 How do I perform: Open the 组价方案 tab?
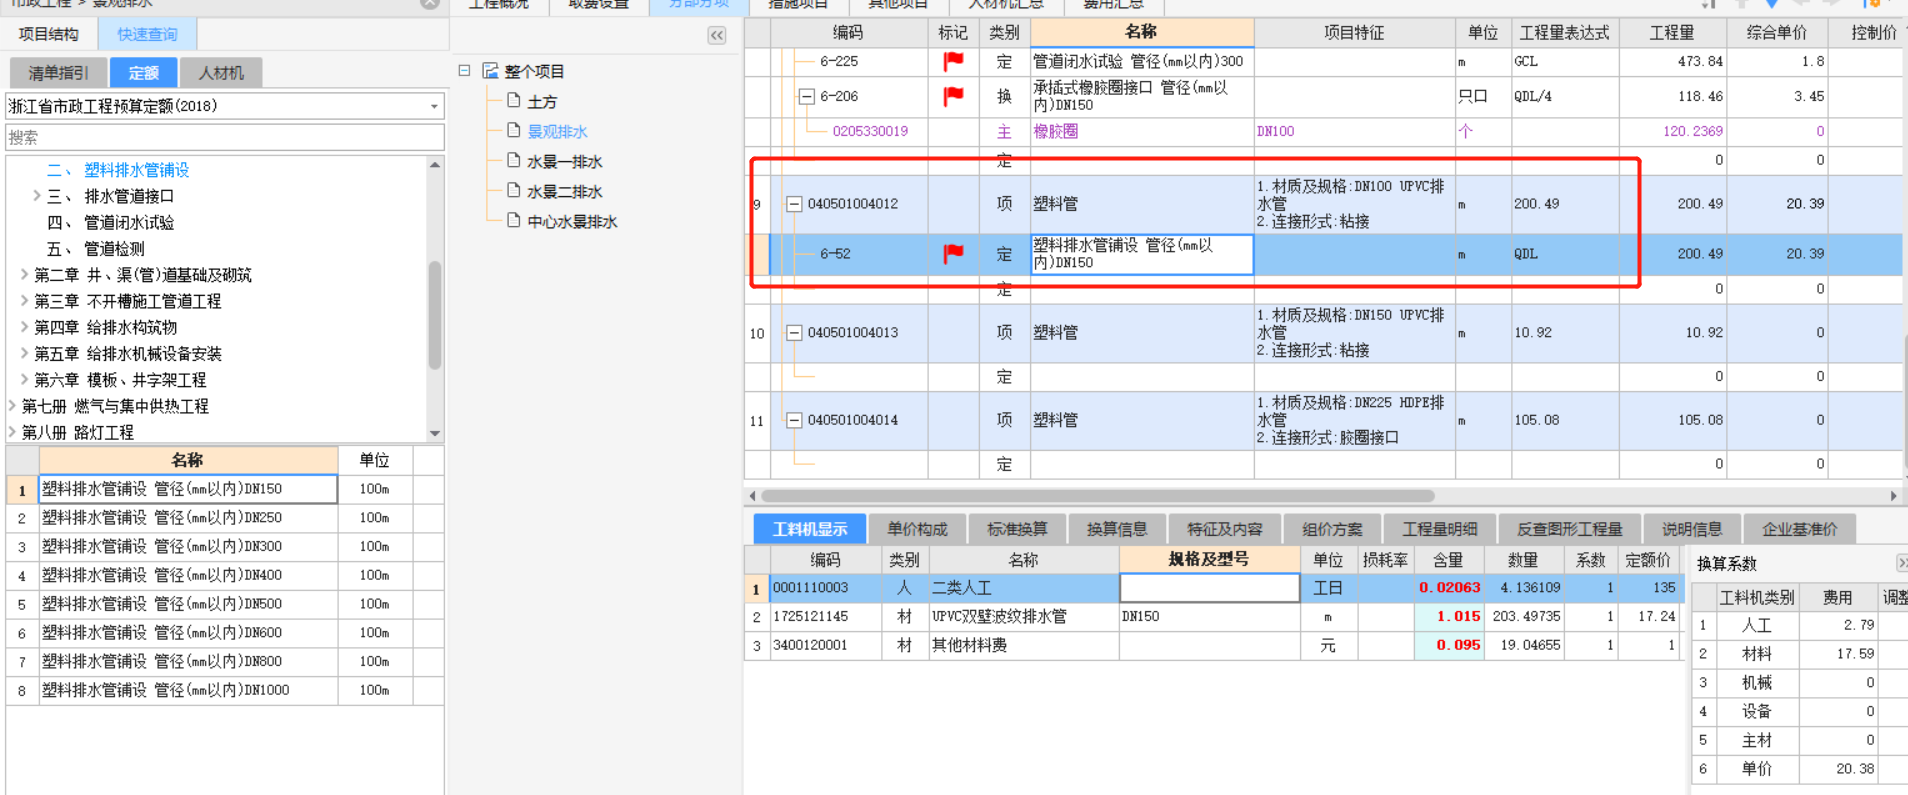[1332, 529]
